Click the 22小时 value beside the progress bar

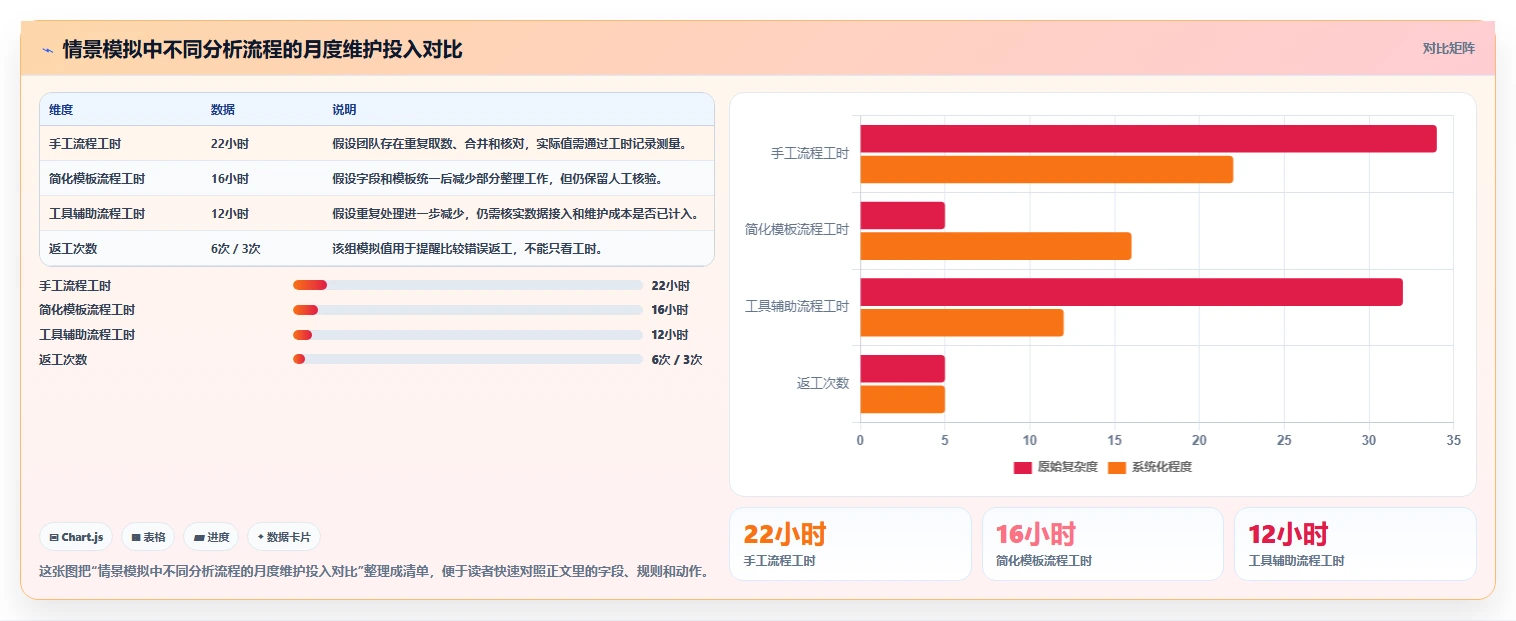click(x=670, y=286)
